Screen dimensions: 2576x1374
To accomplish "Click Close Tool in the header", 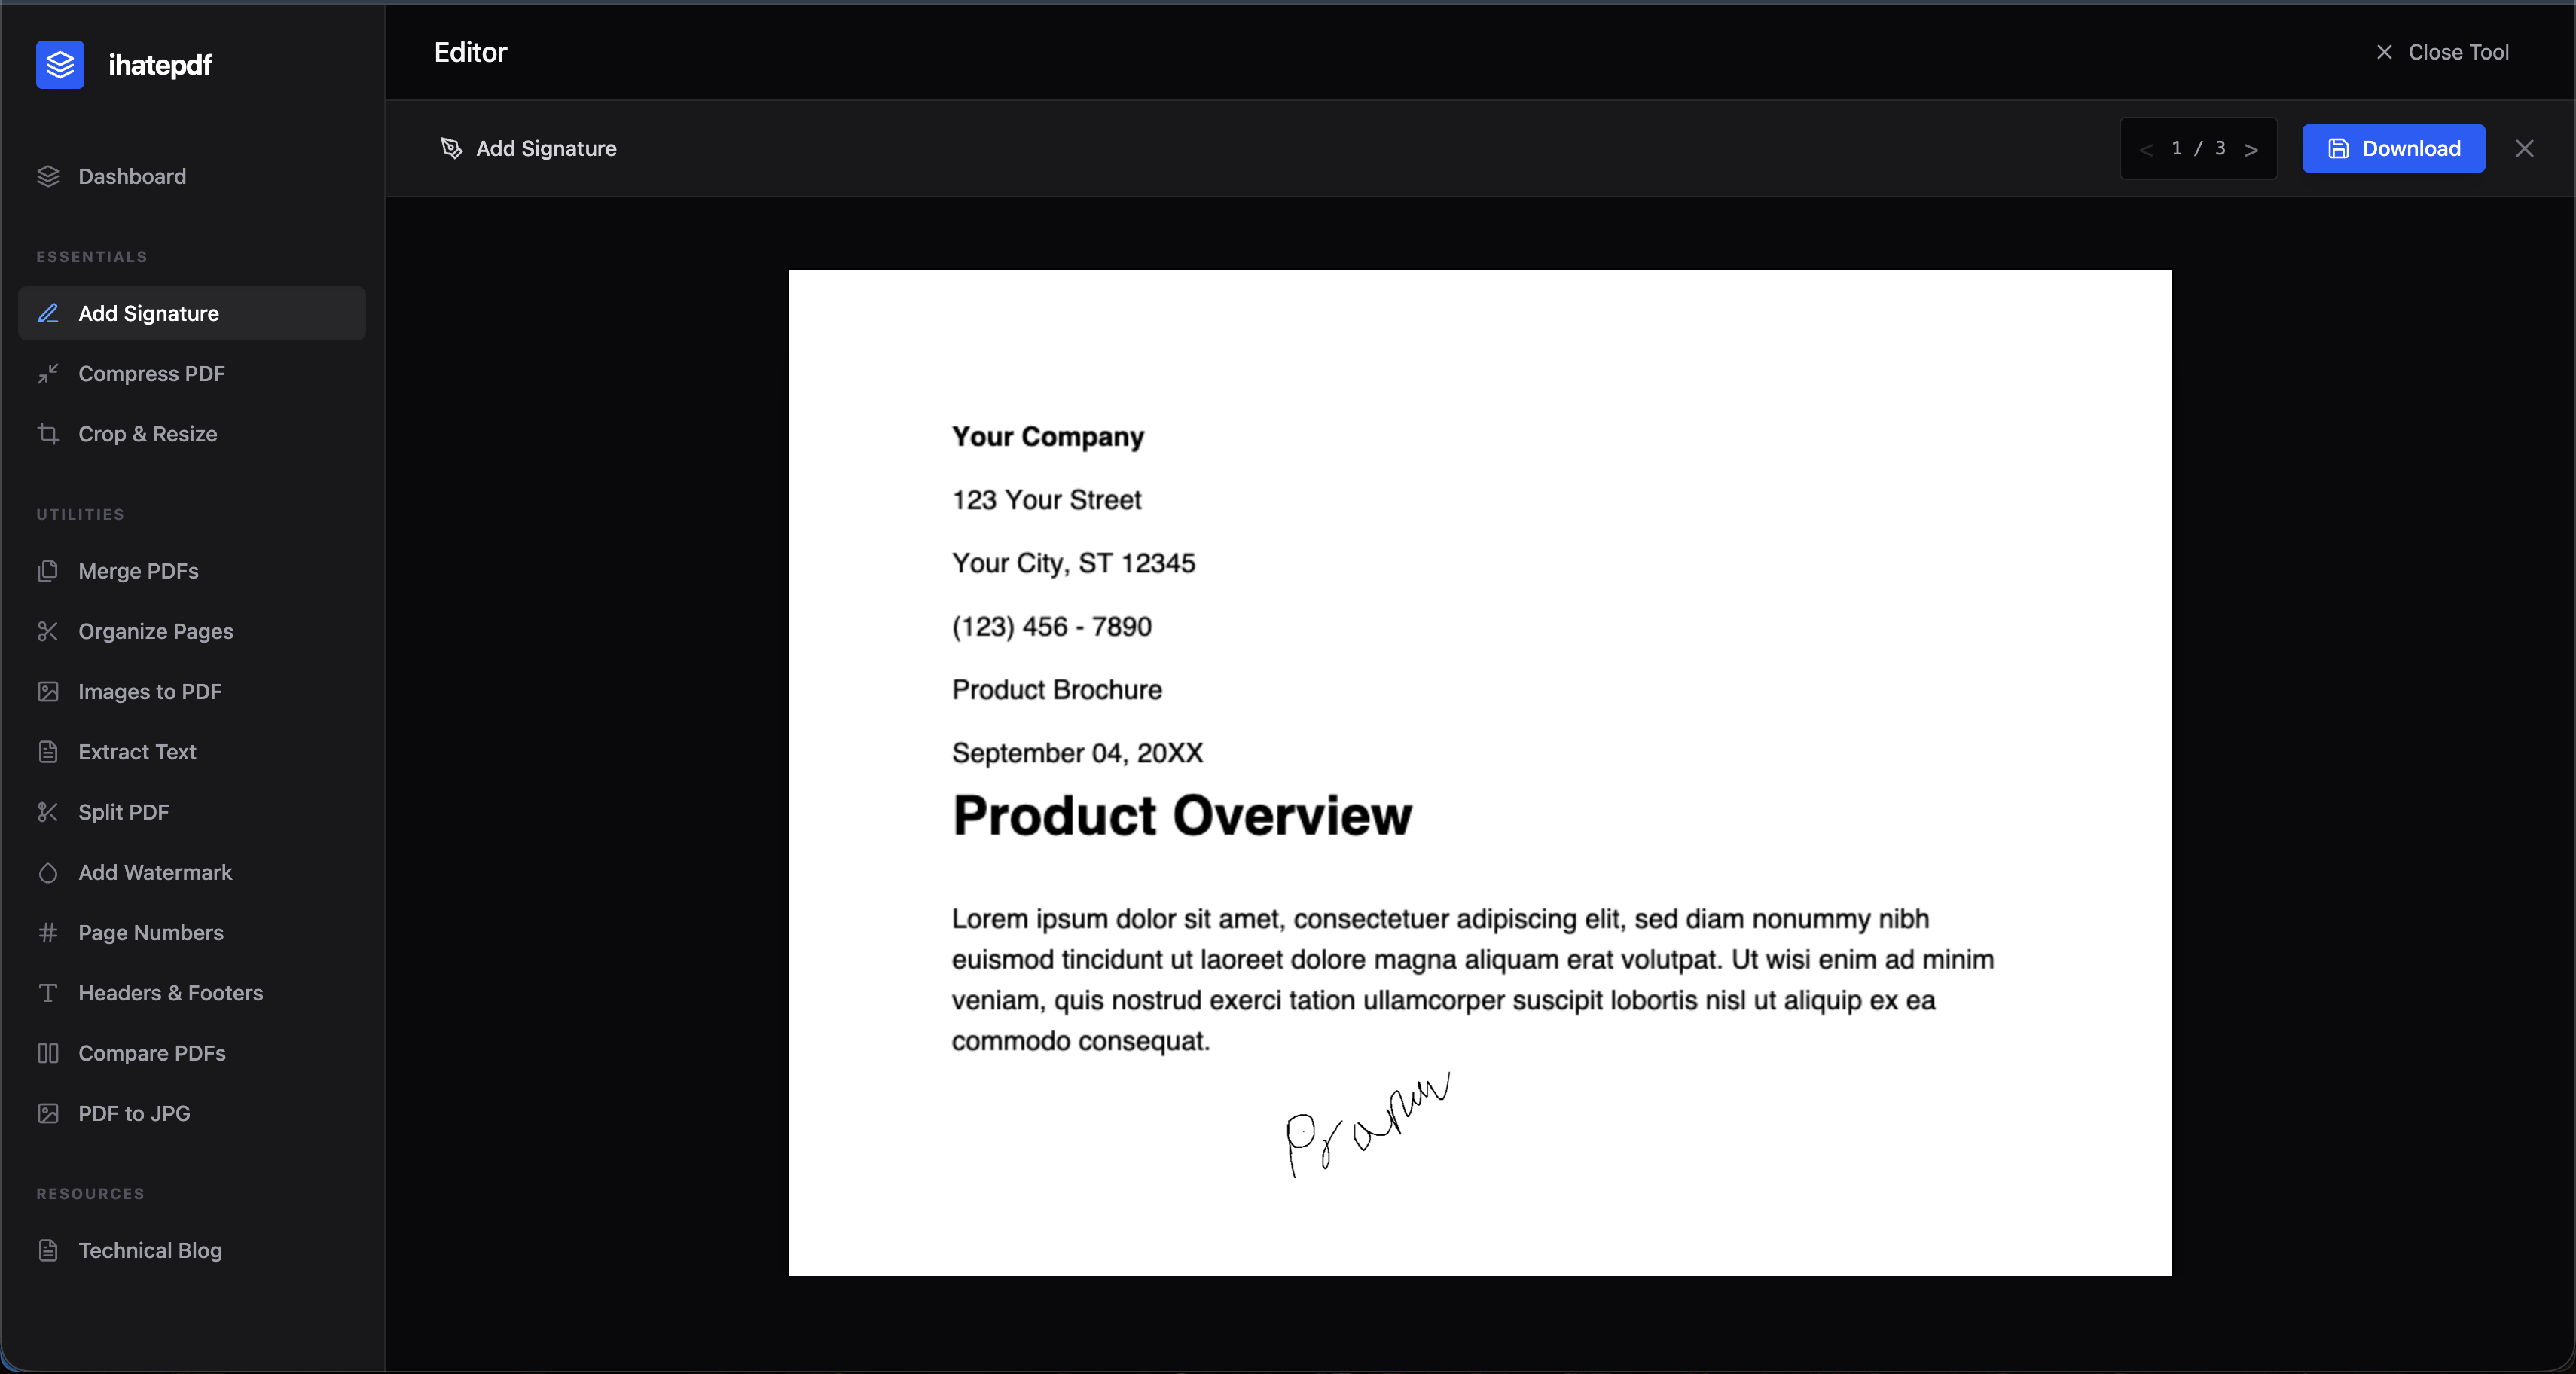I will pyautogui.click(x=2442, y=52).
